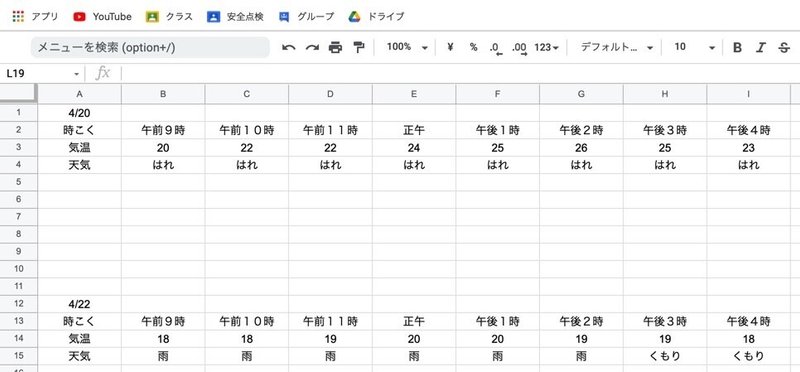The width and height of the screenshot is (800, 372).
Task: Open the YouTube bookmark
Action: tap(103, 16)
